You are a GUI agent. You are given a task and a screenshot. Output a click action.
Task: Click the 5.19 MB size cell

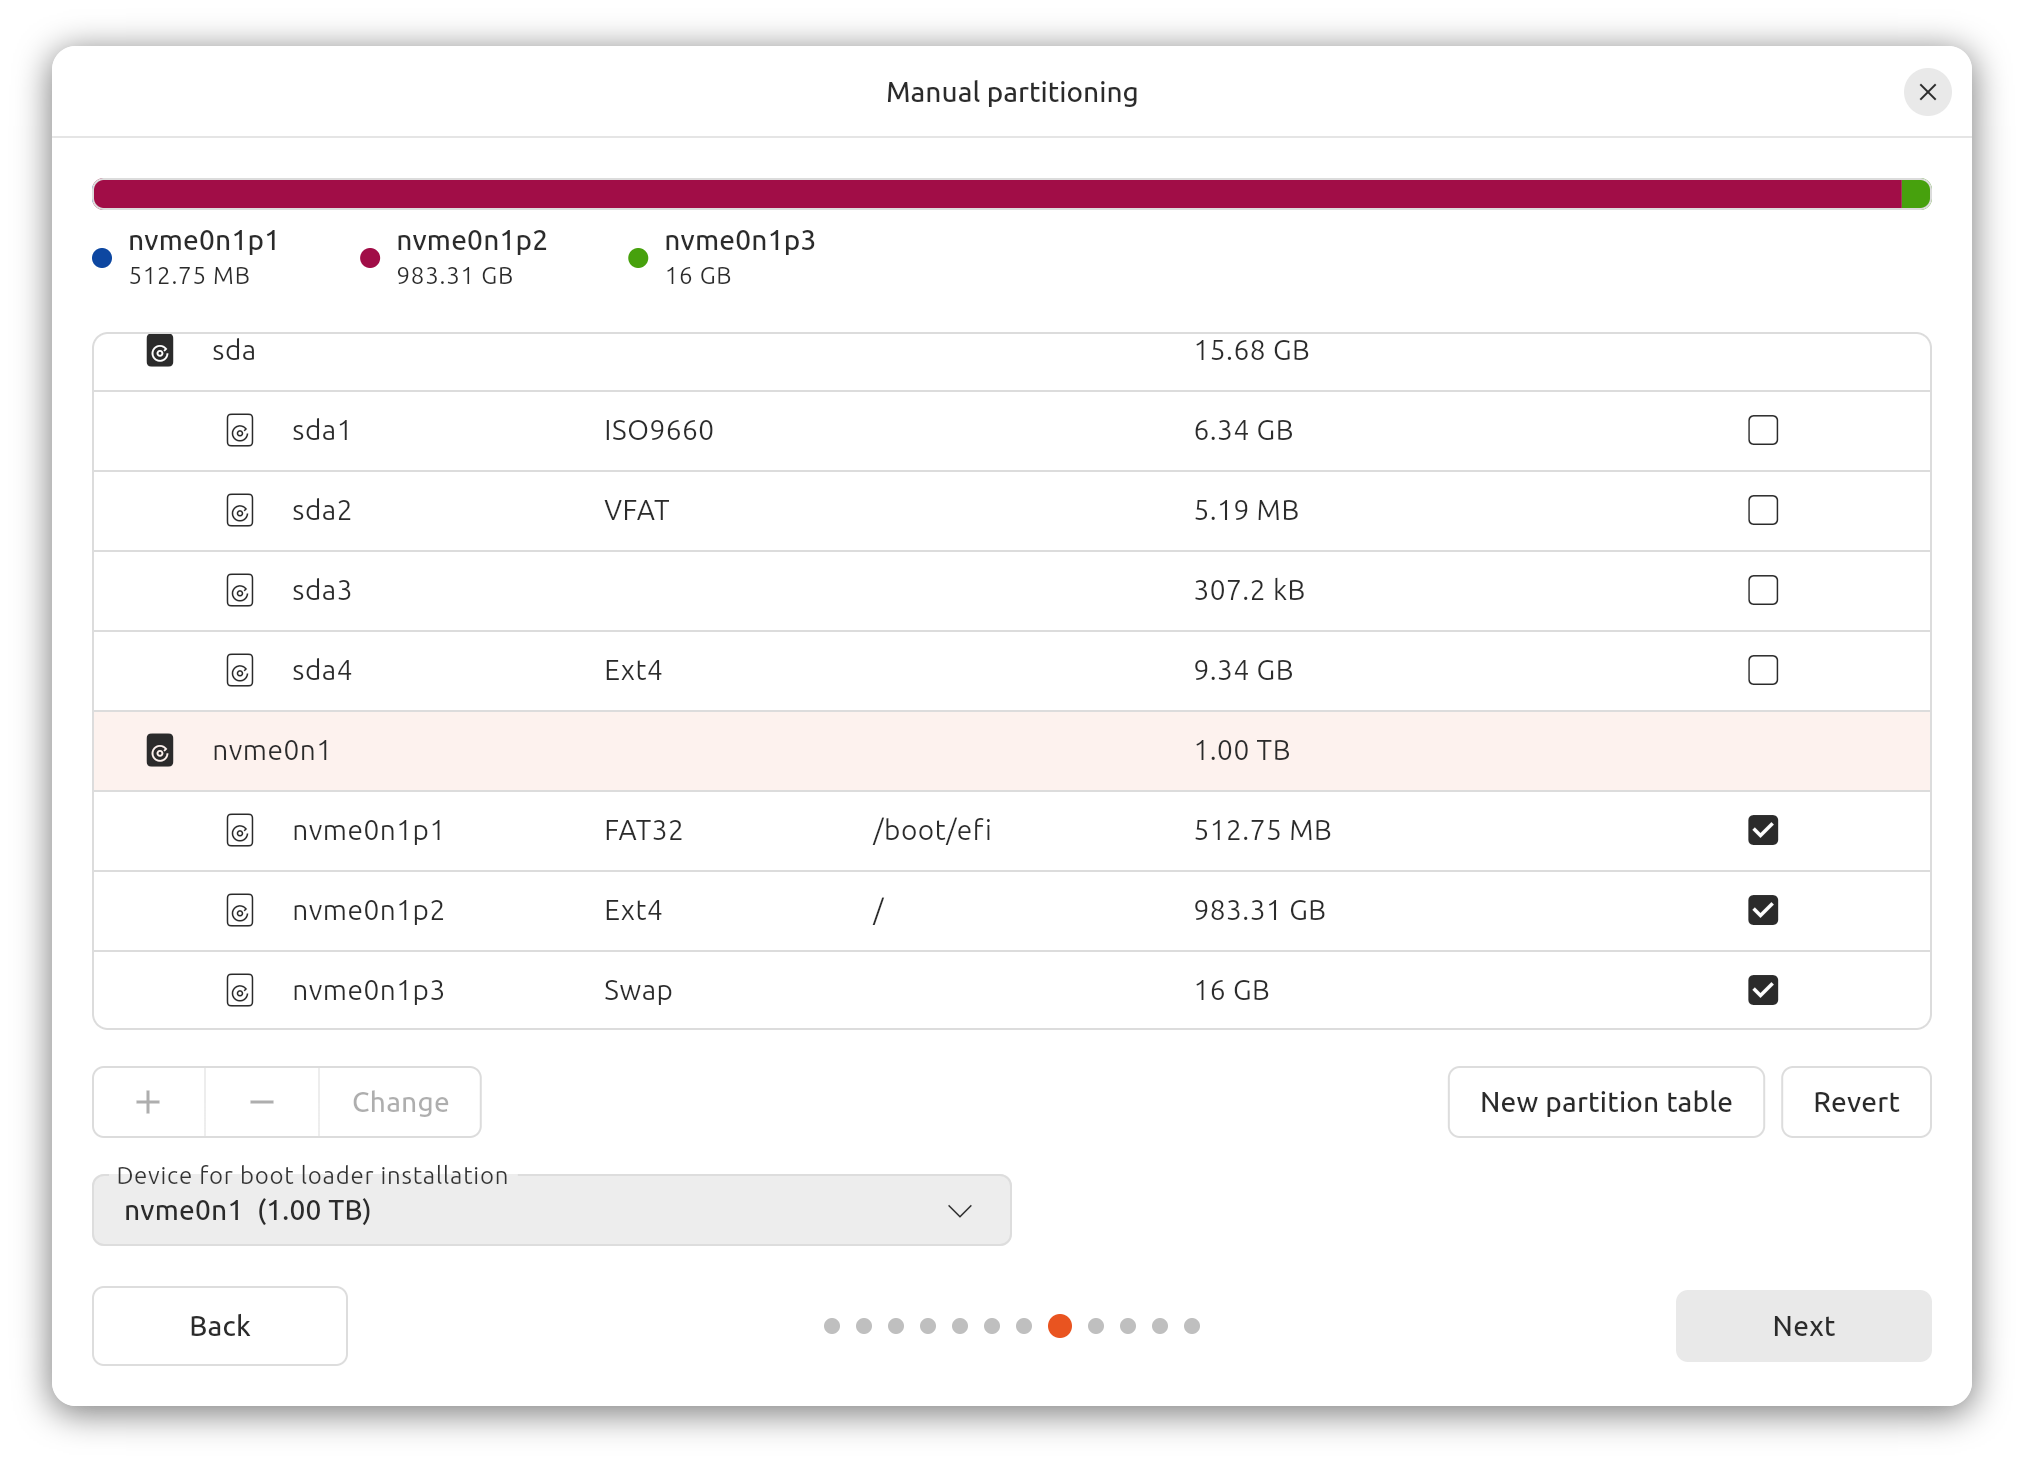click(1246, 511)
